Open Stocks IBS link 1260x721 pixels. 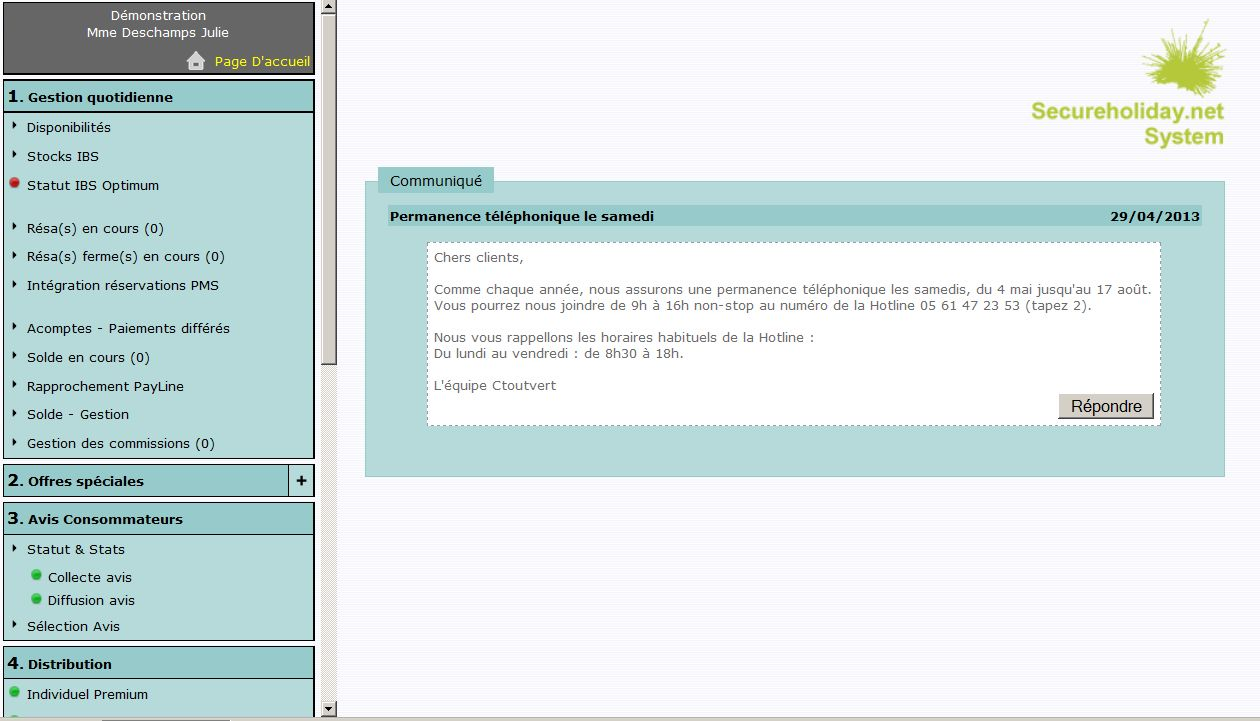(63, 157)
